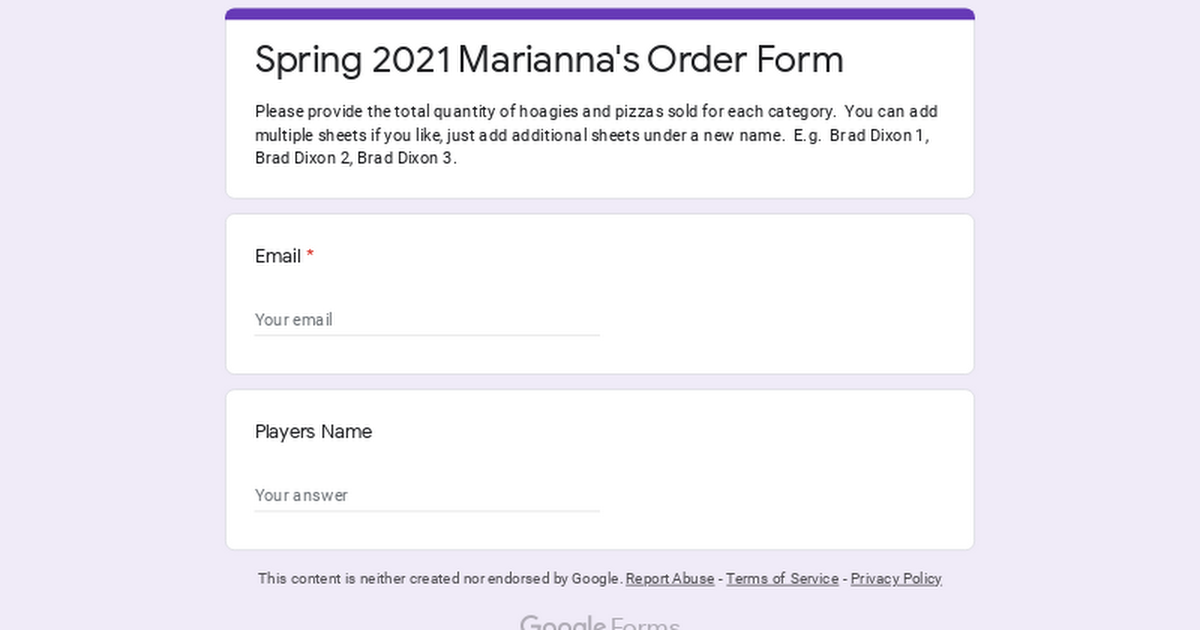Screen dimensions: 1200x630
Task: Click the purple header bar atop the form
Action: click(x=600, y=14)
